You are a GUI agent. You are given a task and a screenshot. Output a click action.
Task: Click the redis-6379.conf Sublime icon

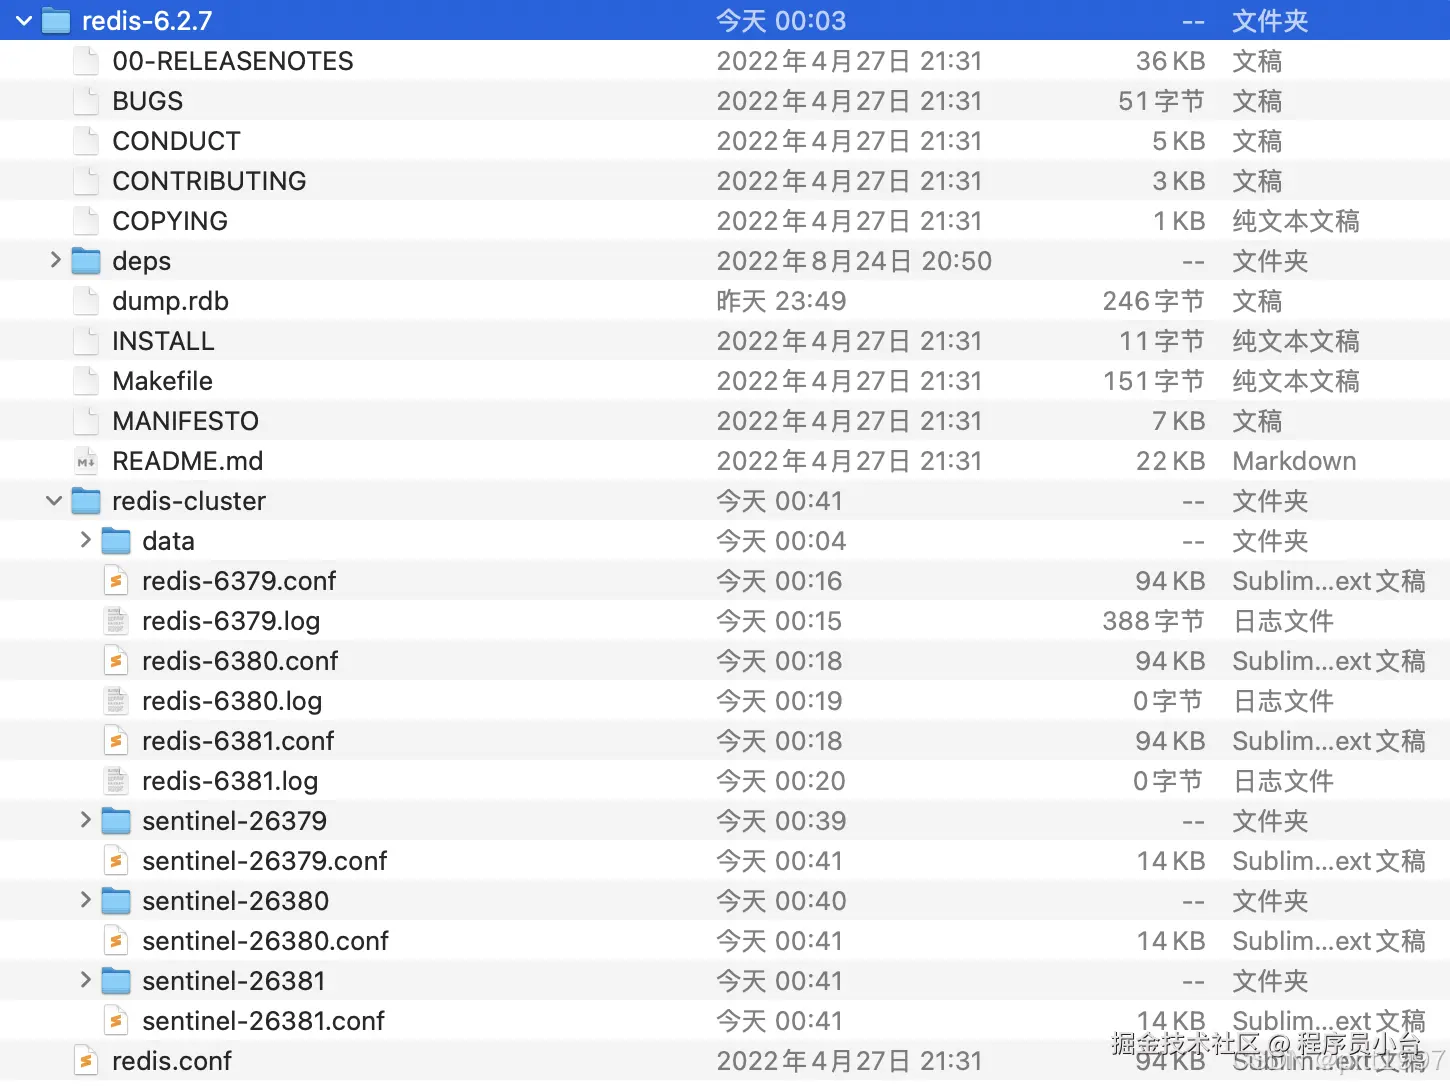[x=117, y=581]
